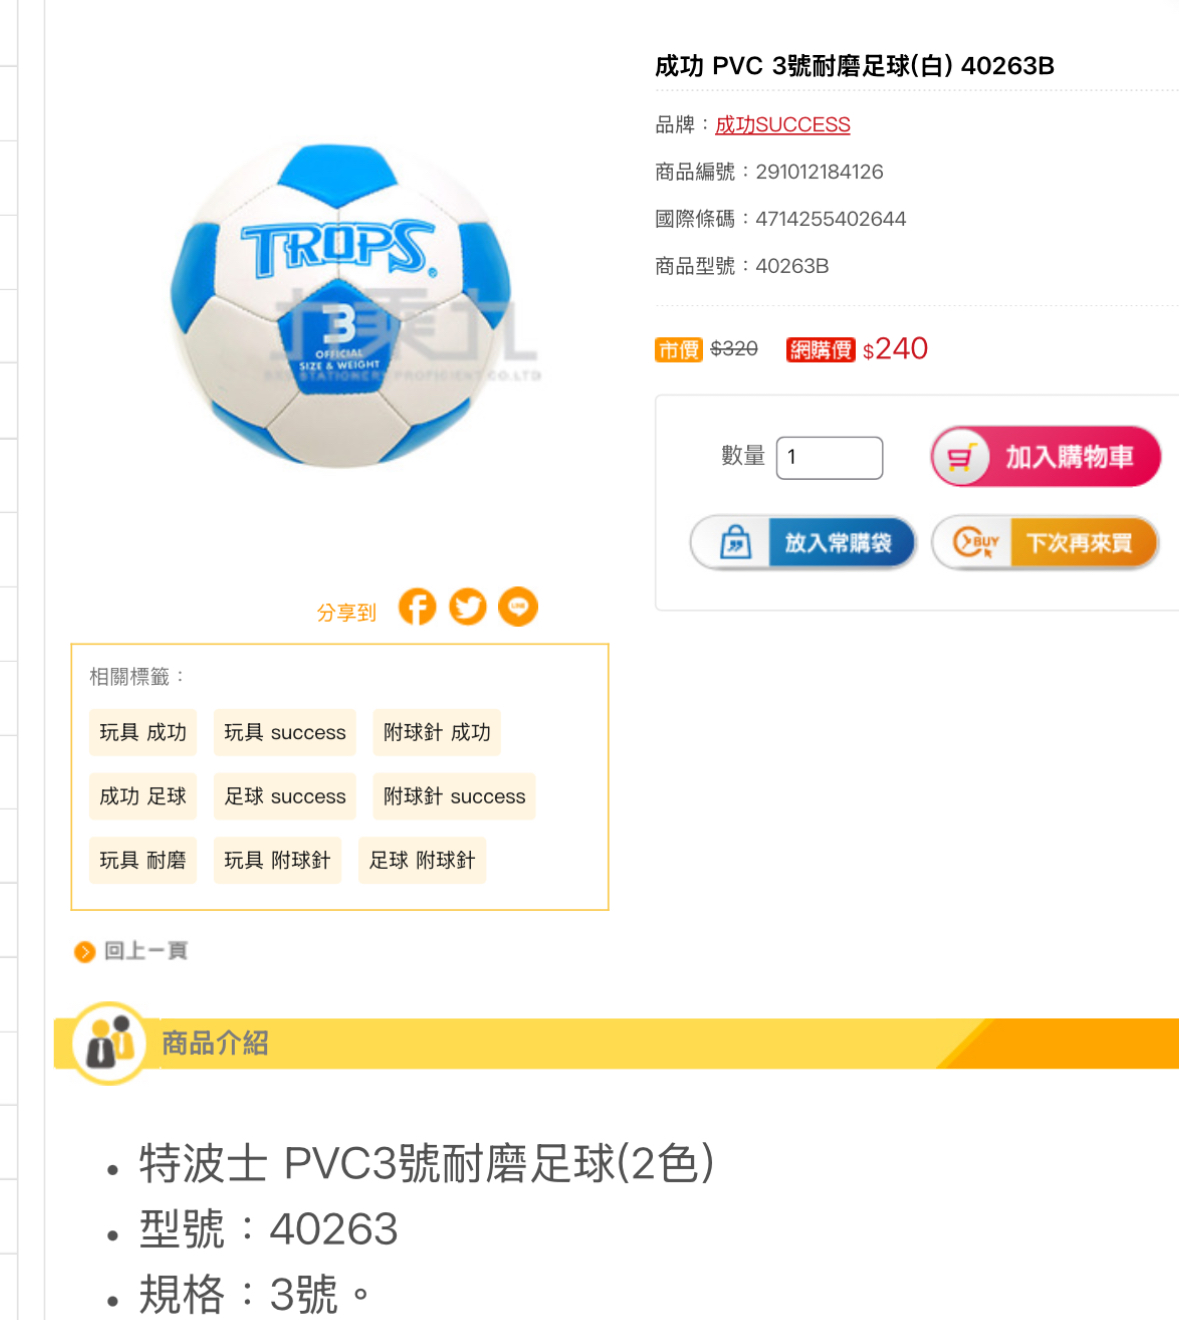Select the 玩具 成功 tag
1179x1320 pixels.
click(x=143, y=733)
